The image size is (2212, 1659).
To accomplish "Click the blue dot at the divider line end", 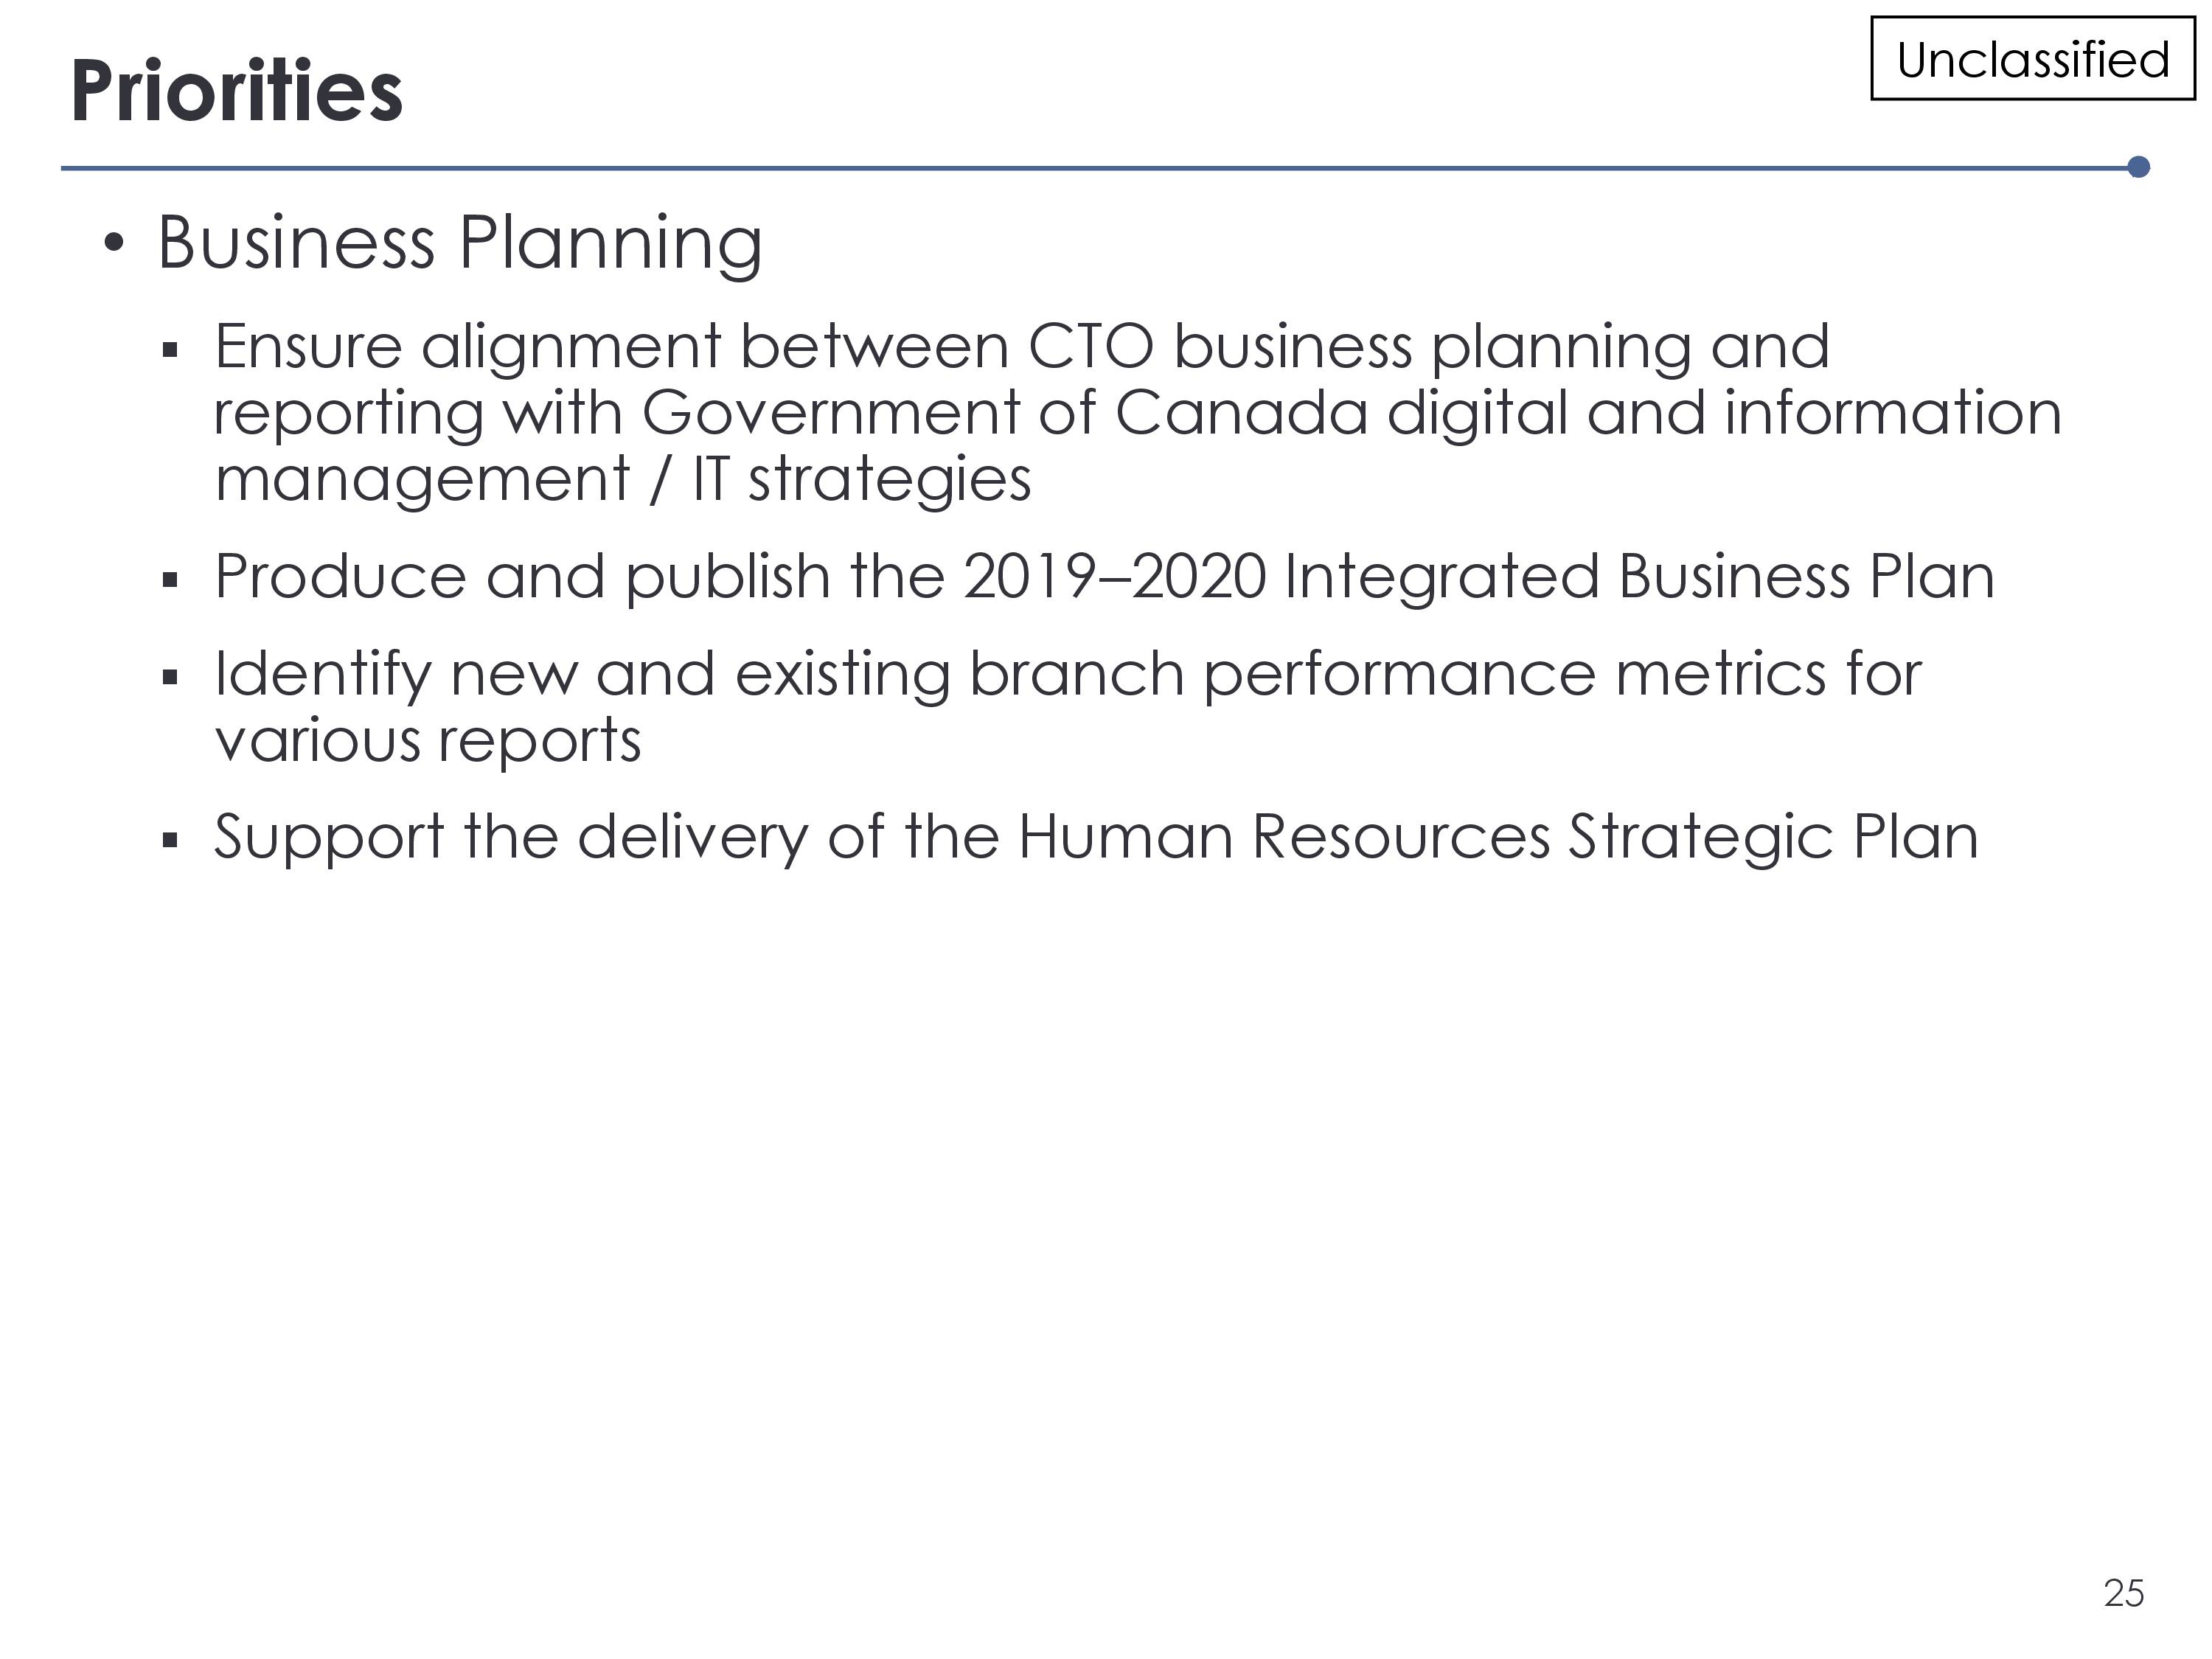I will (2139, 167).
